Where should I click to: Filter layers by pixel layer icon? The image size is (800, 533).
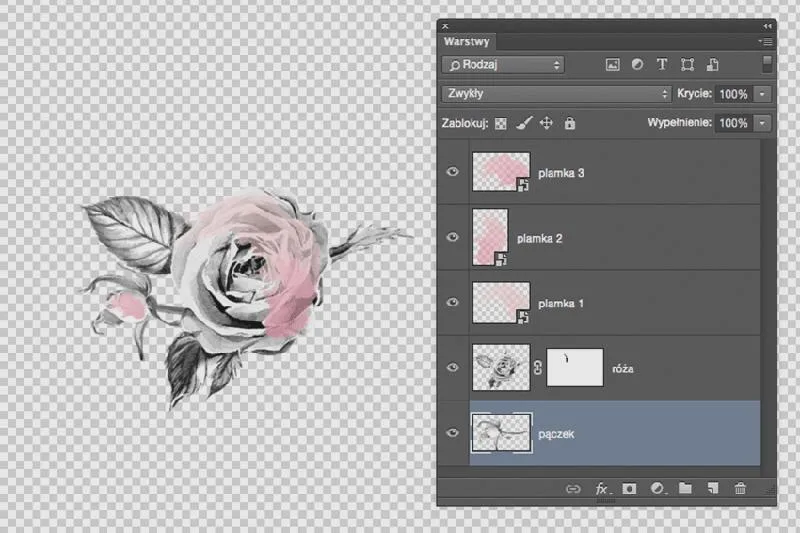click(x=612, y=65)
